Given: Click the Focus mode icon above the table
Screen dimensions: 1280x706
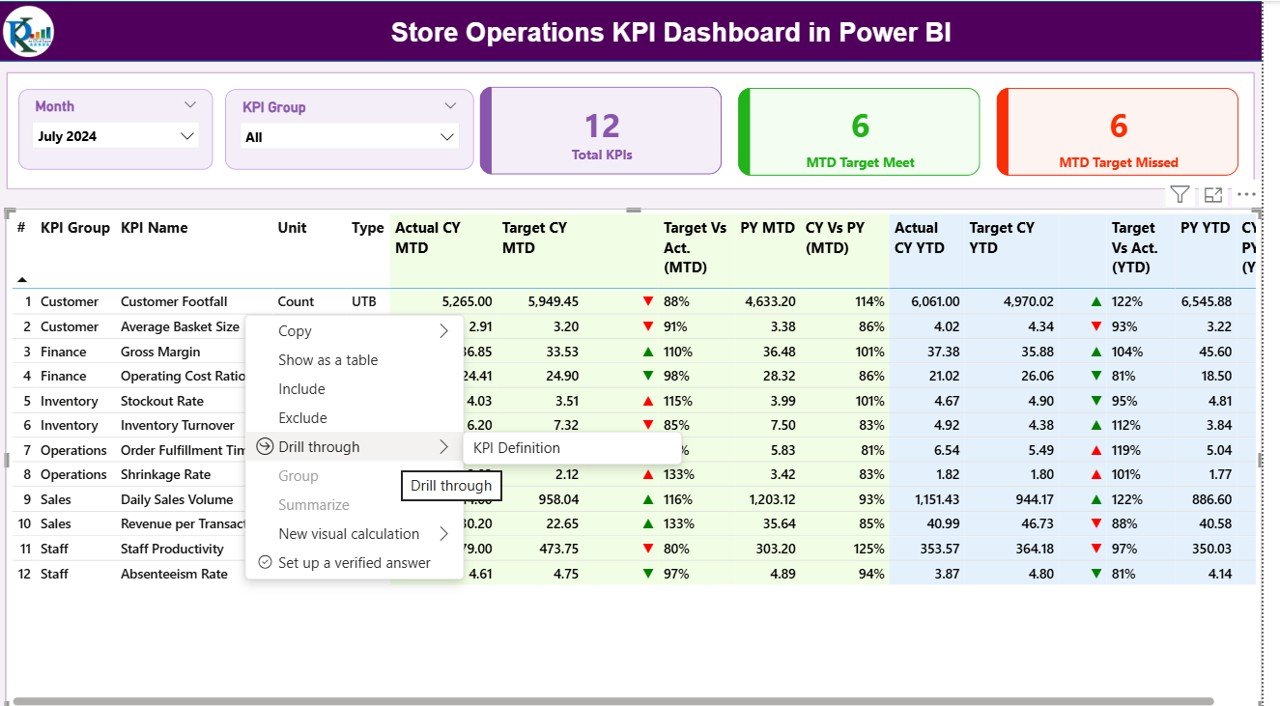Looking at the screenshot, I should pos(1213,195).
